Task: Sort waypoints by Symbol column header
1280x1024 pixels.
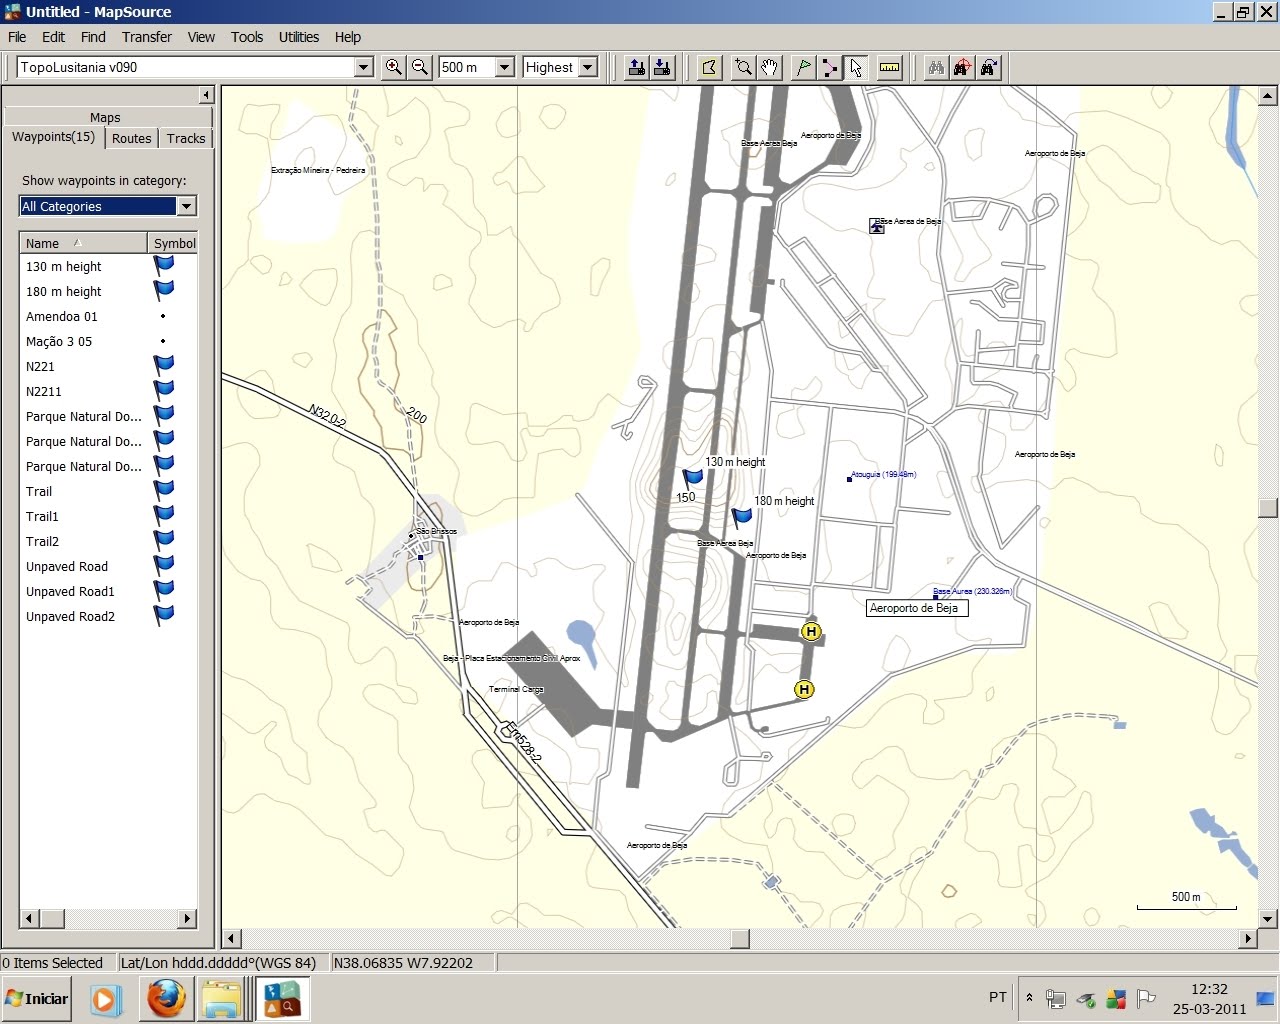Action: click(x=174, y=243)
